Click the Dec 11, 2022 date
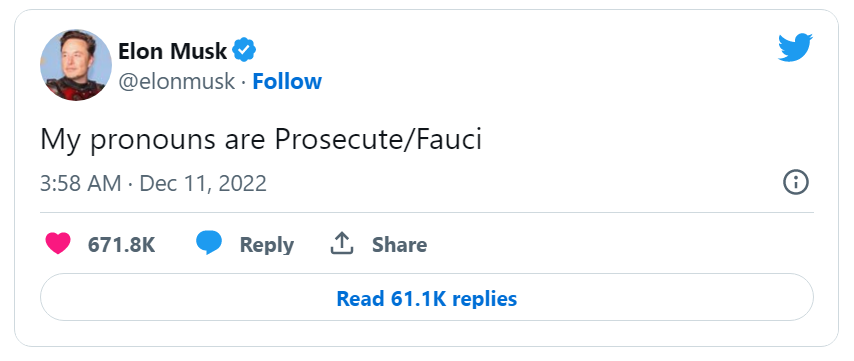Image resolution: width=854 pixels, height=361 pixels. tap(203, 183)
